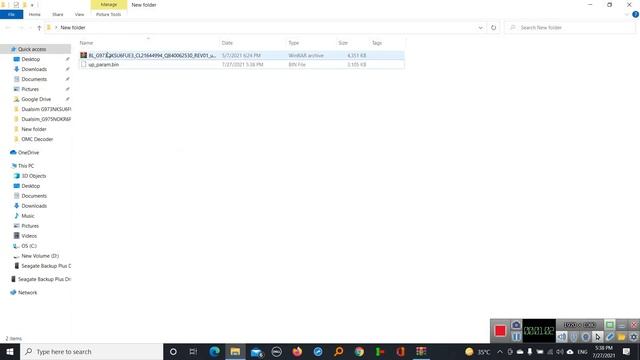
Task: Open pinned Desktop under Quick access
Action: pos(31,59)
